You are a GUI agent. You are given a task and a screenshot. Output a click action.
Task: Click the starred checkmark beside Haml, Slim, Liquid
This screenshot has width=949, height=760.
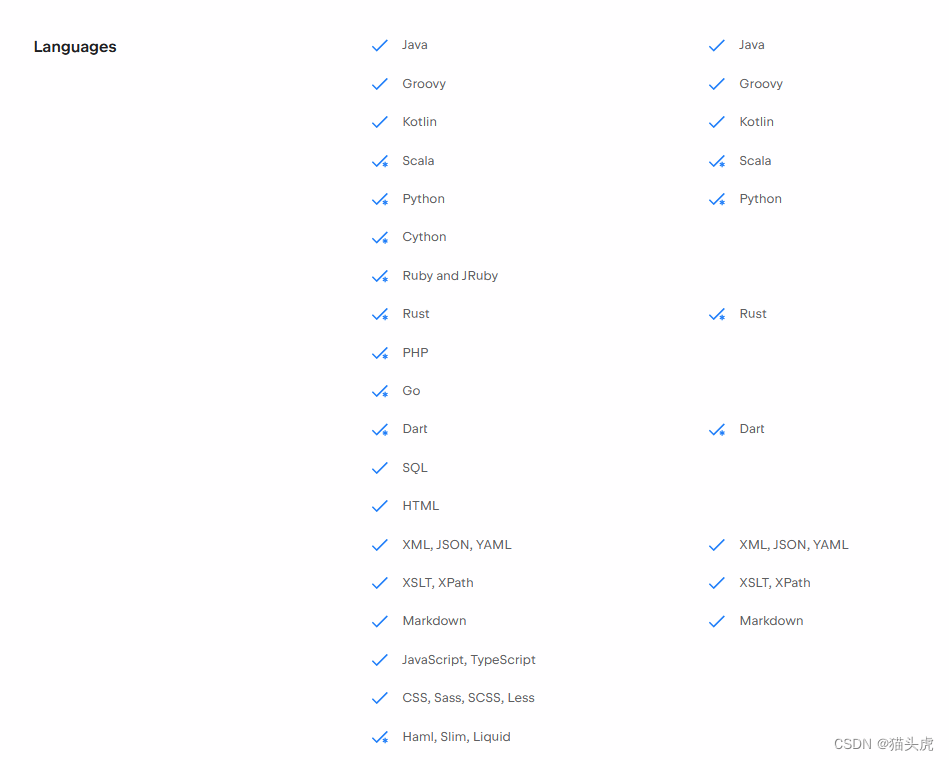[379, 738]
